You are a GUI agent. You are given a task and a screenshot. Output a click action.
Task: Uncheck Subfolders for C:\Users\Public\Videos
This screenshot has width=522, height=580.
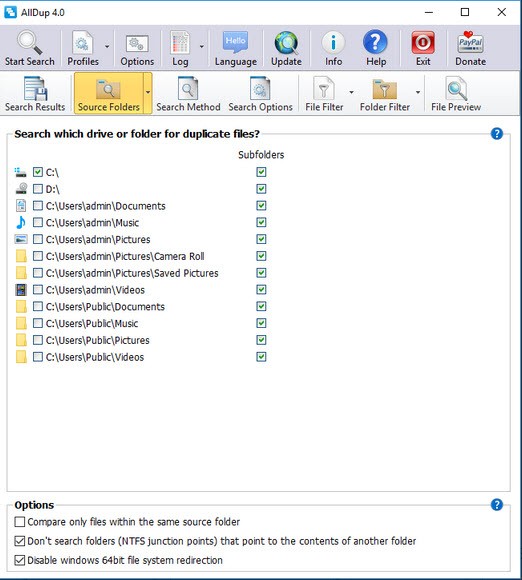[261, 357]
